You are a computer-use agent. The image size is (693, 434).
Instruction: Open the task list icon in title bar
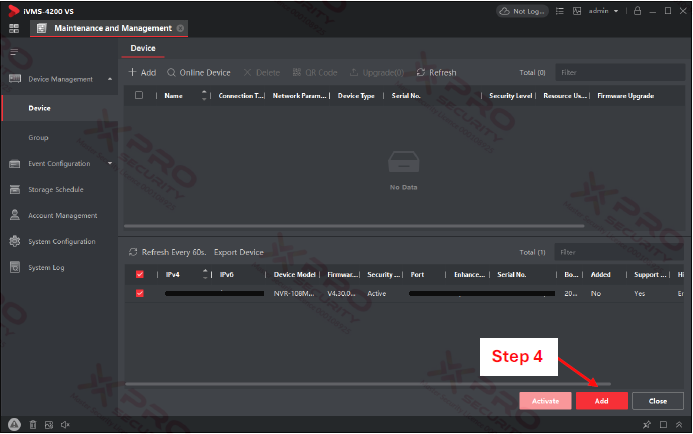[560, 11]
